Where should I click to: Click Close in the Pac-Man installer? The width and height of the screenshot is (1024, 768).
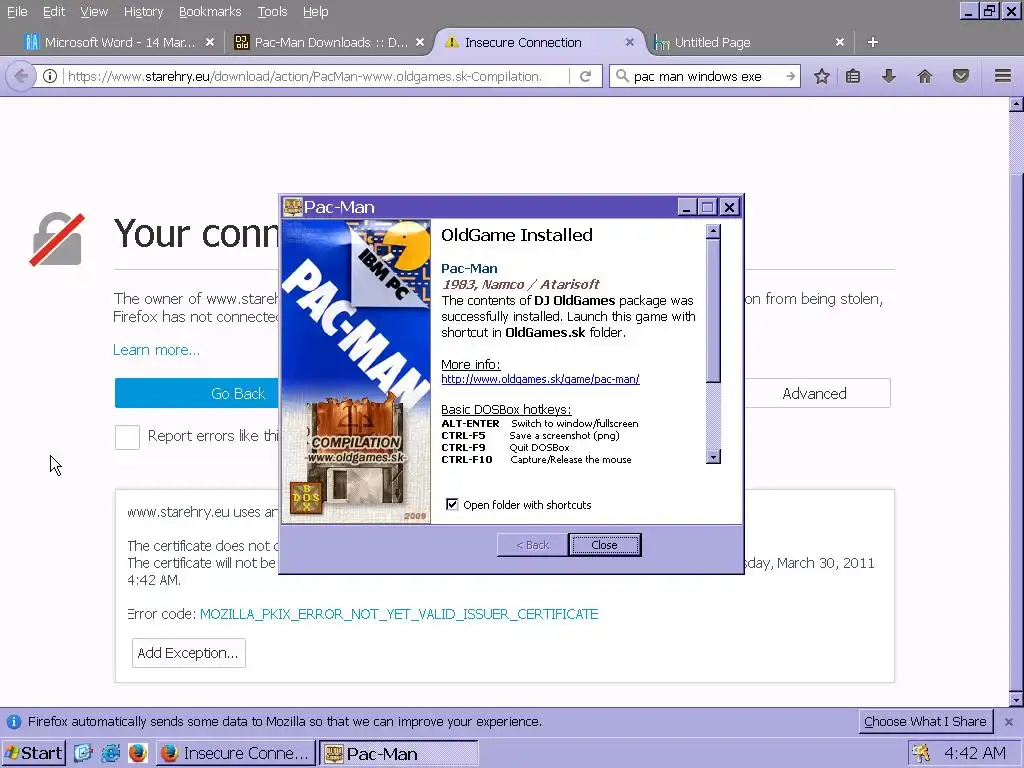point(604,545)
